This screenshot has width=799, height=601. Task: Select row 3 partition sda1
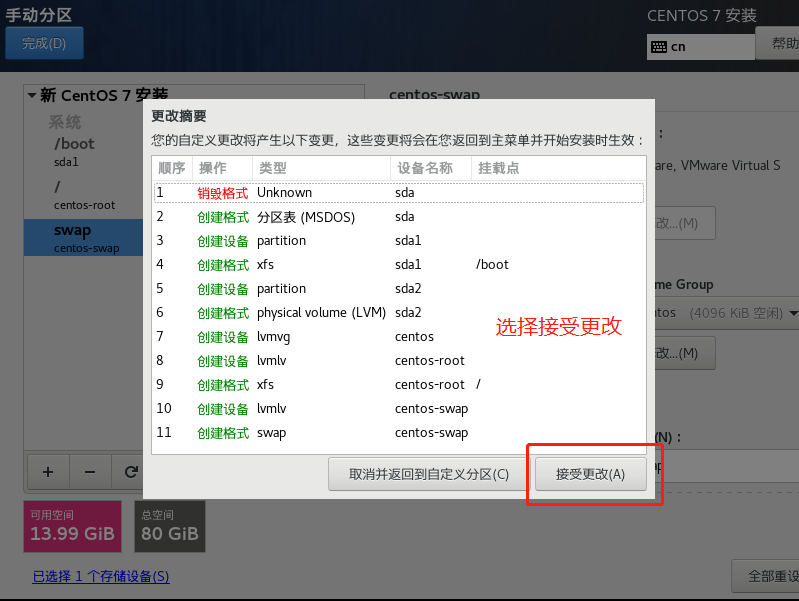click(x=399, y=241)
